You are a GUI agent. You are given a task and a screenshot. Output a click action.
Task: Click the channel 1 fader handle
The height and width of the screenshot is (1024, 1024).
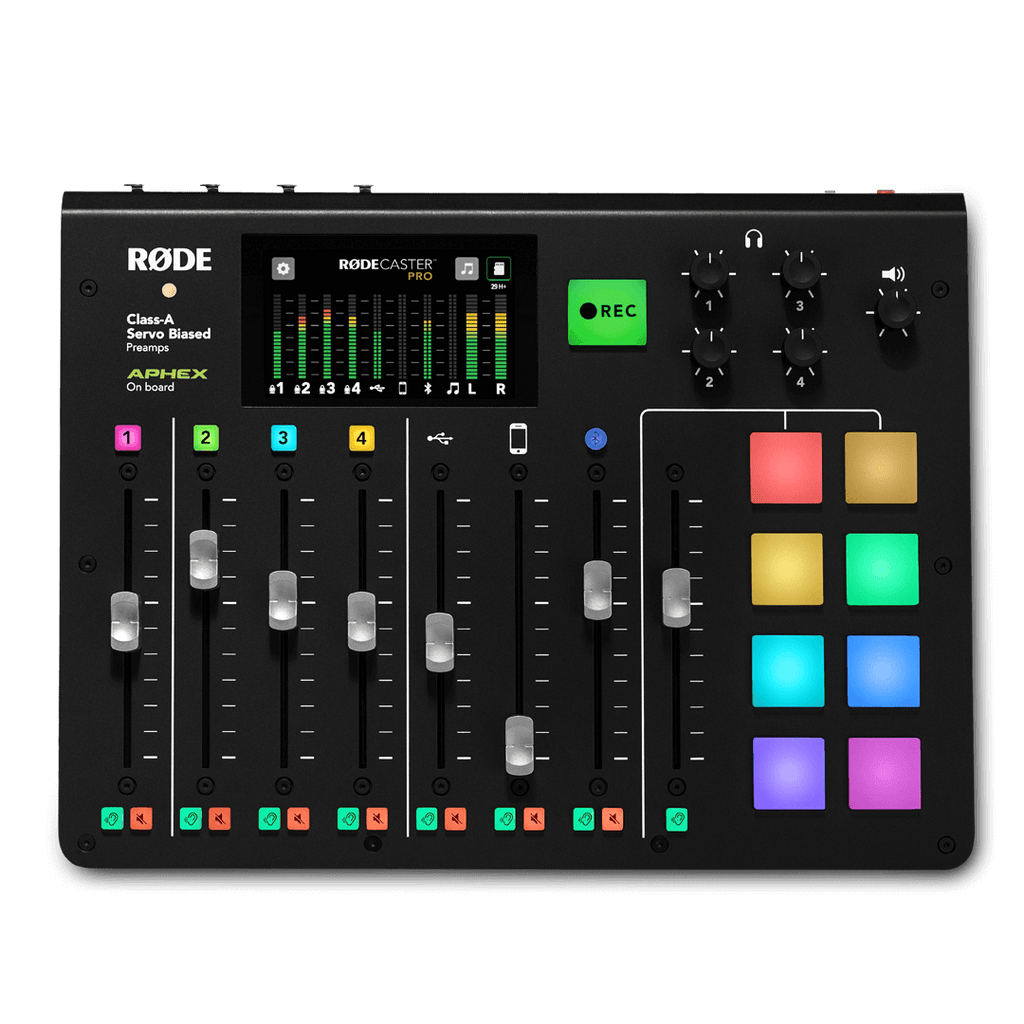click(x=125, y=622)
